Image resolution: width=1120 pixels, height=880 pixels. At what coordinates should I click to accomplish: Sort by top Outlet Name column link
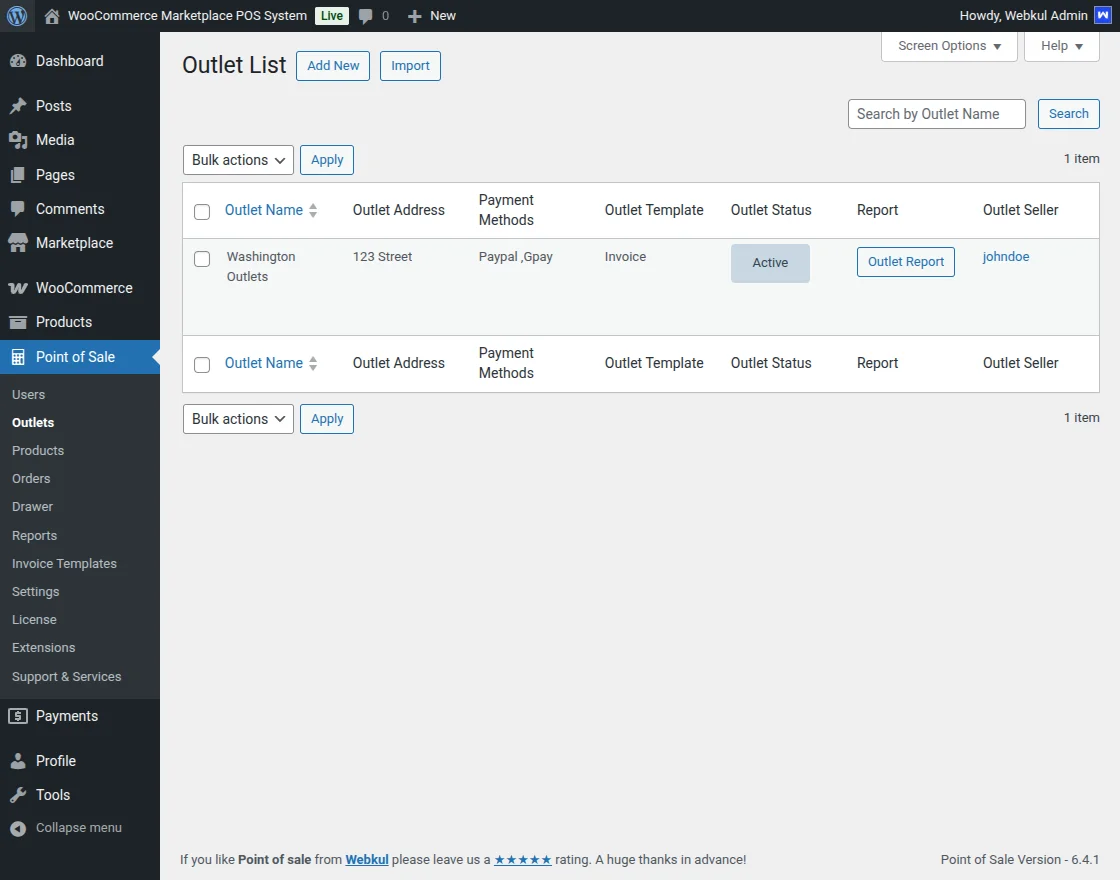click(x=264, y=210)
